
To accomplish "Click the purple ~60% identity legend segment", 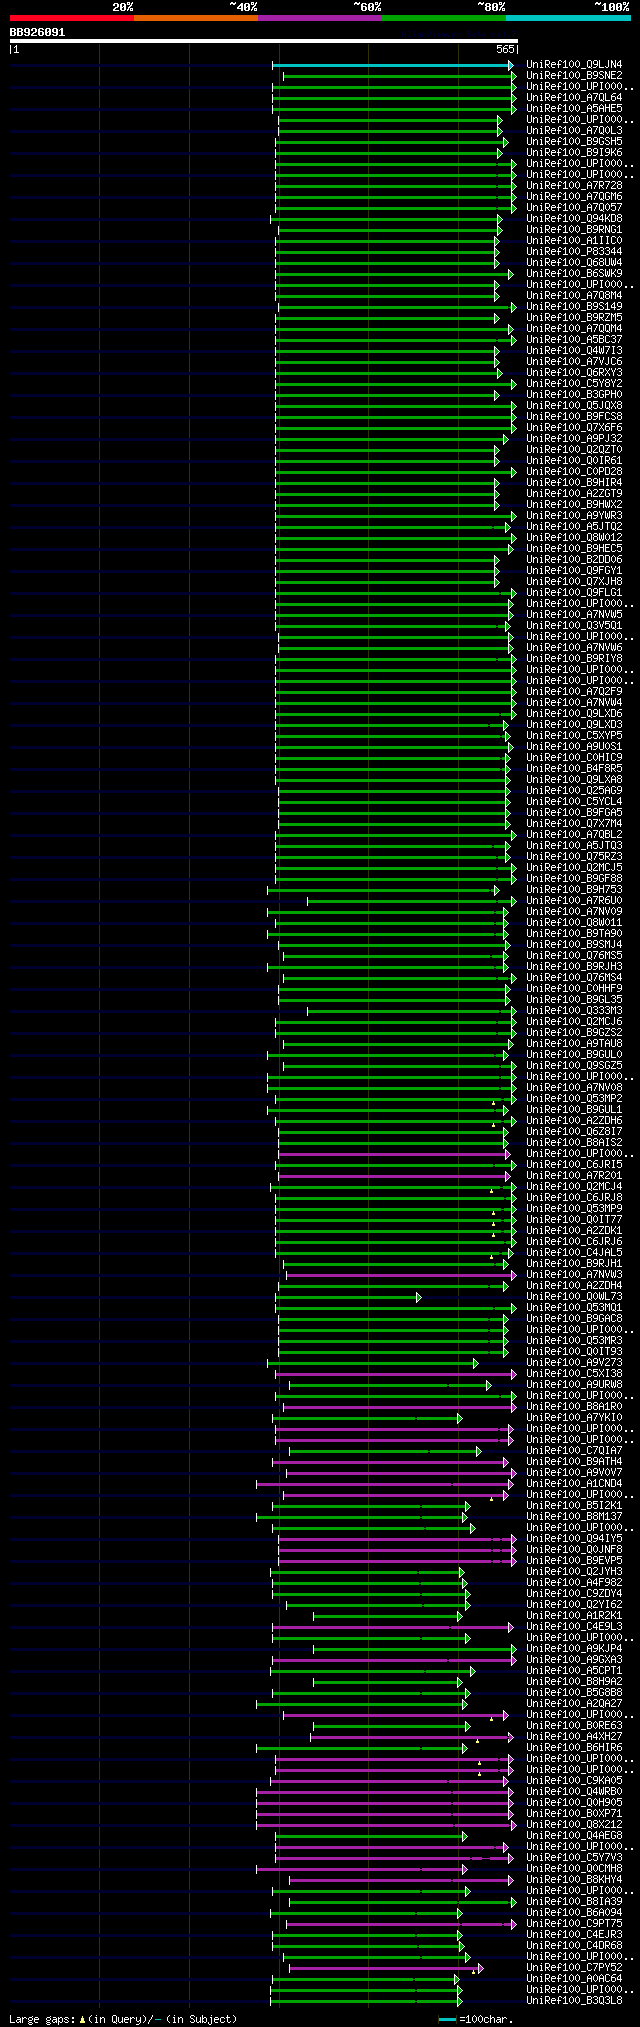I will tap(319, 18).
